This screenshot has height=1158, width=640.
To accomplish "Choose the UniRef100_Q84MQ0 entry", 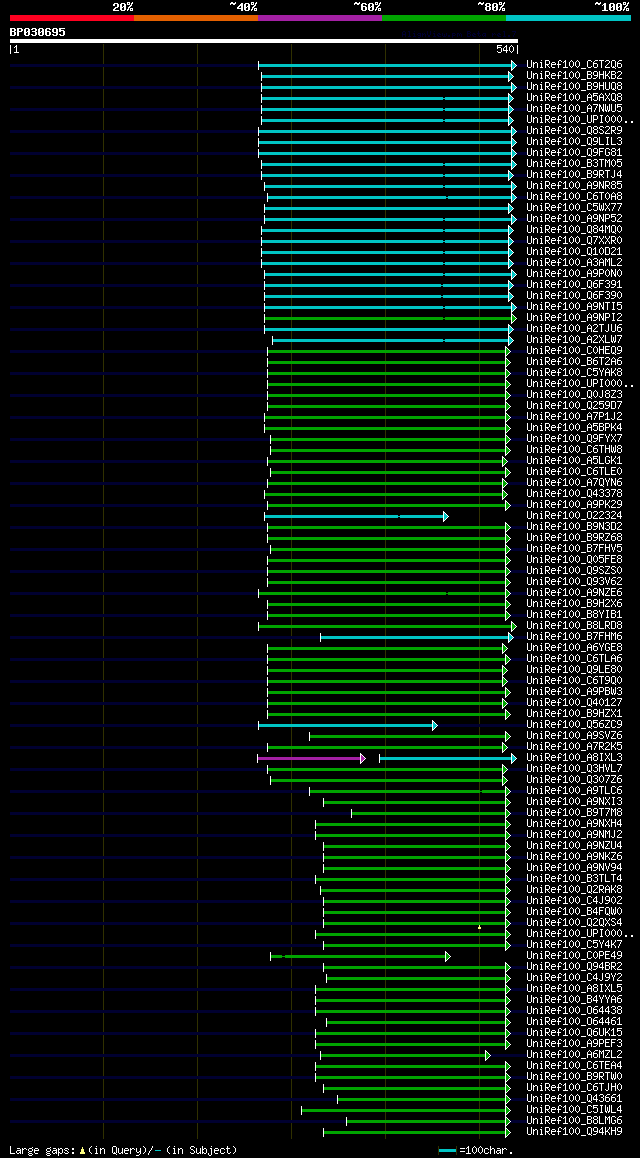I will point(574,230).
